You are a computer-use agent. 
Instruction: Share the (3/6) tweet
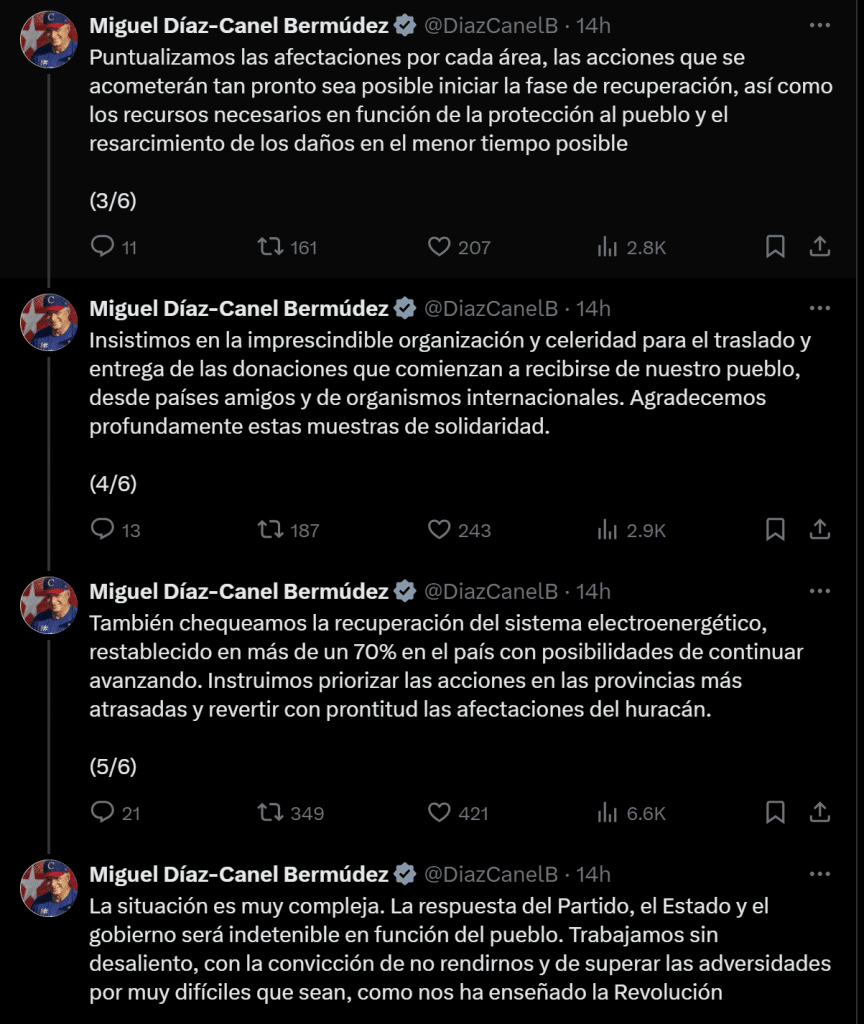819,247
